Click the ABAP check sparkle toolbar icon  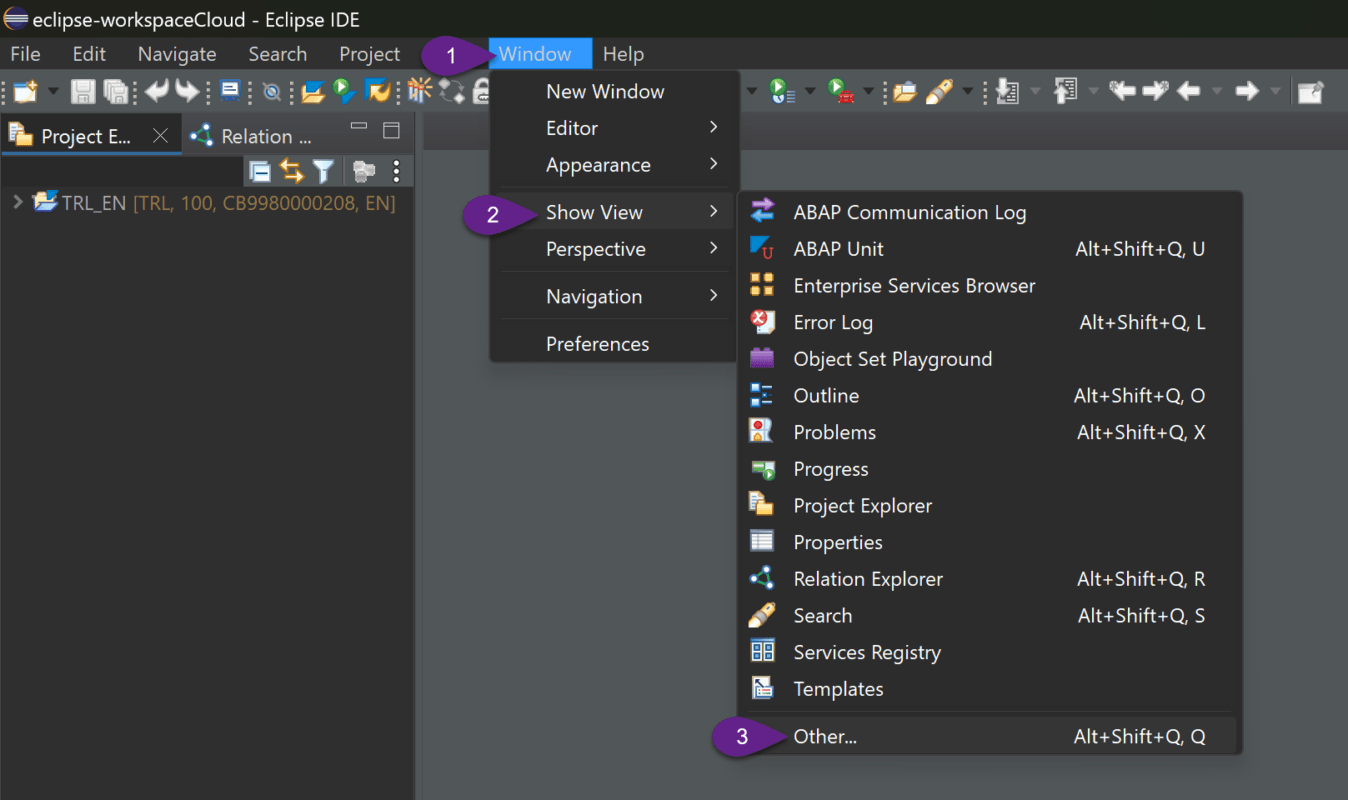(420, 92)
